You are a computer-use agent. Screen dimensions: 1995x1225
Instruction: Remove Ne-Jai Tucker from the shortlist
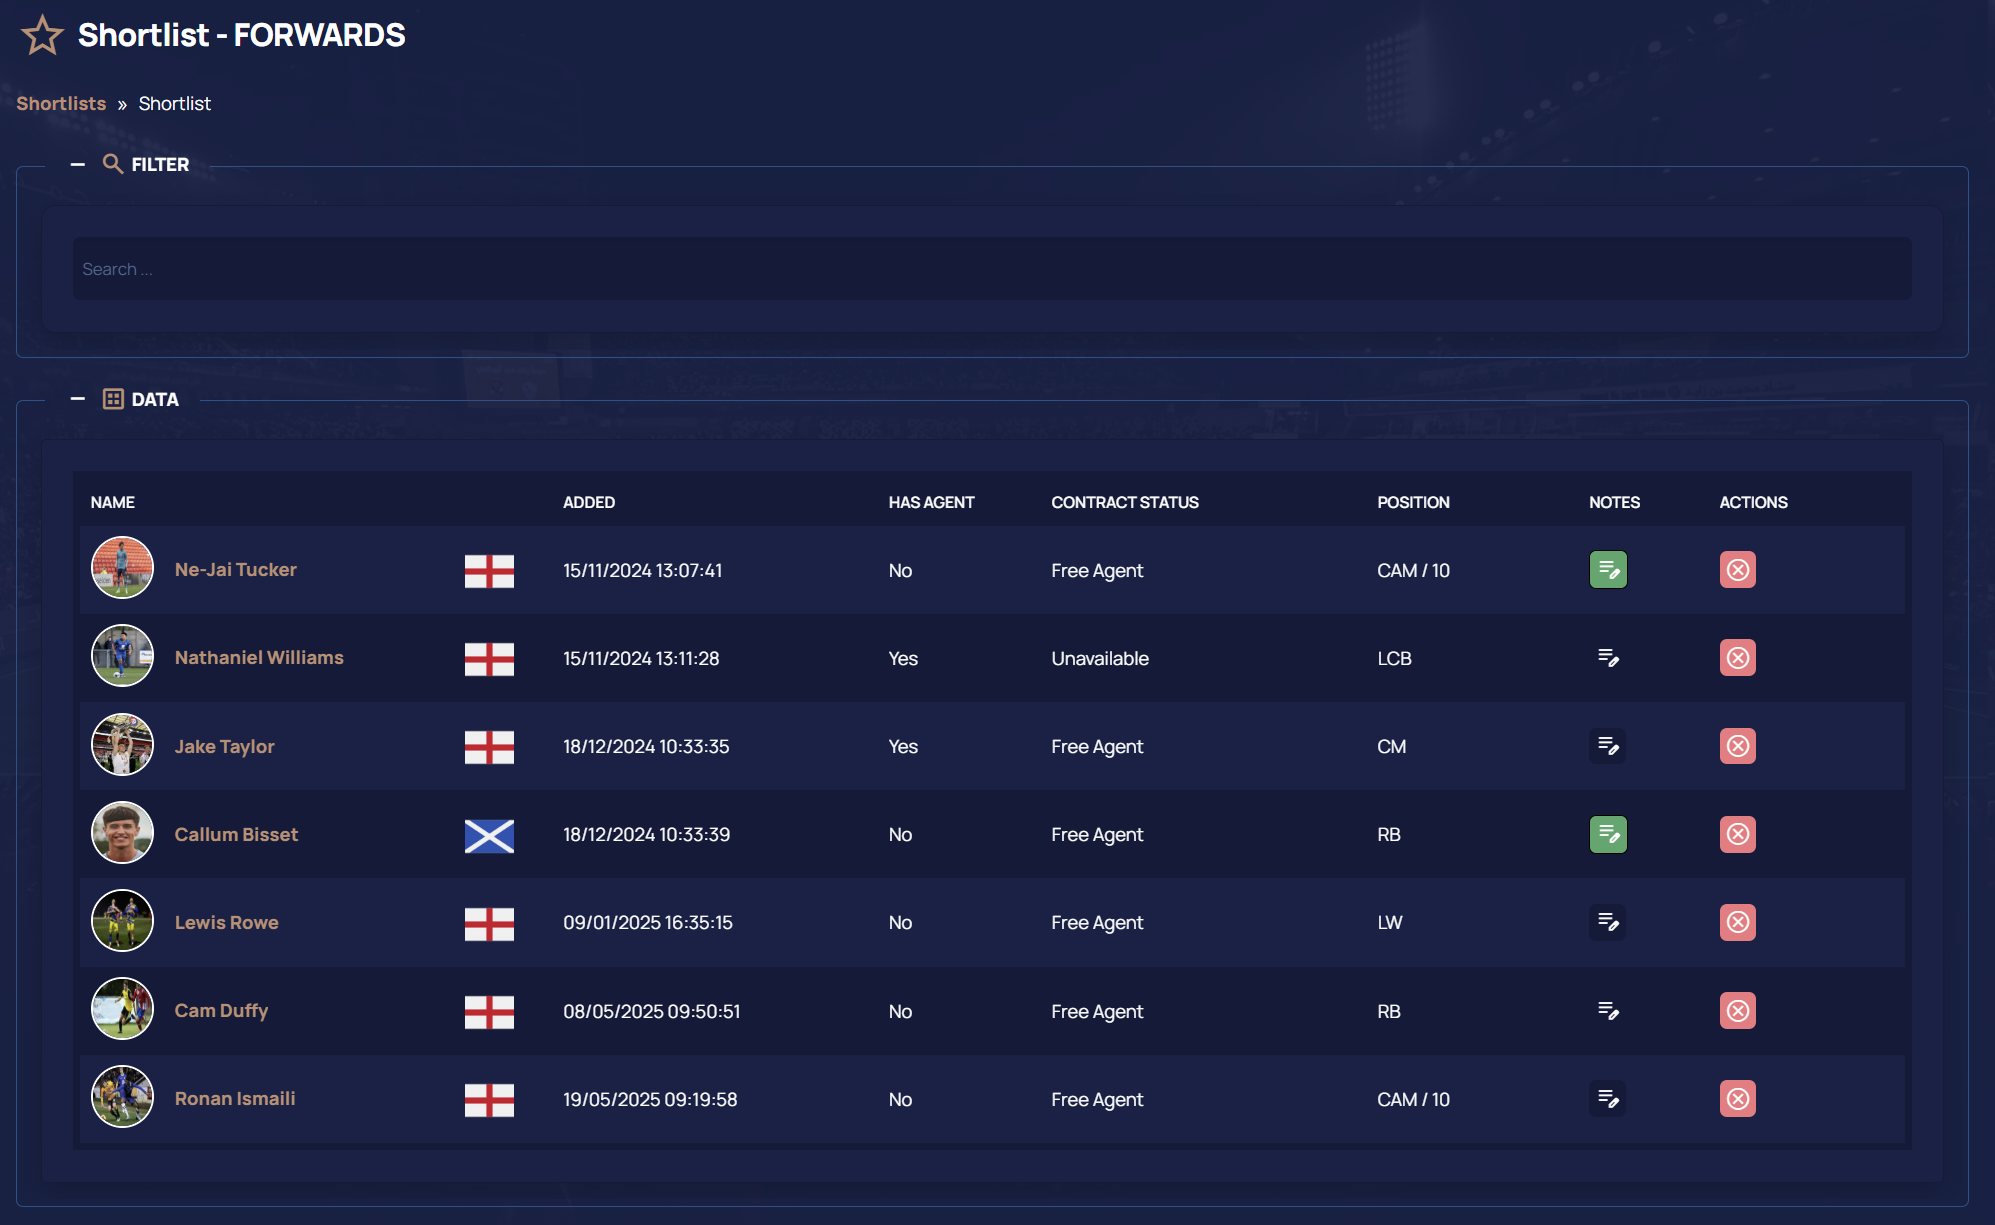click(1737, 569)
